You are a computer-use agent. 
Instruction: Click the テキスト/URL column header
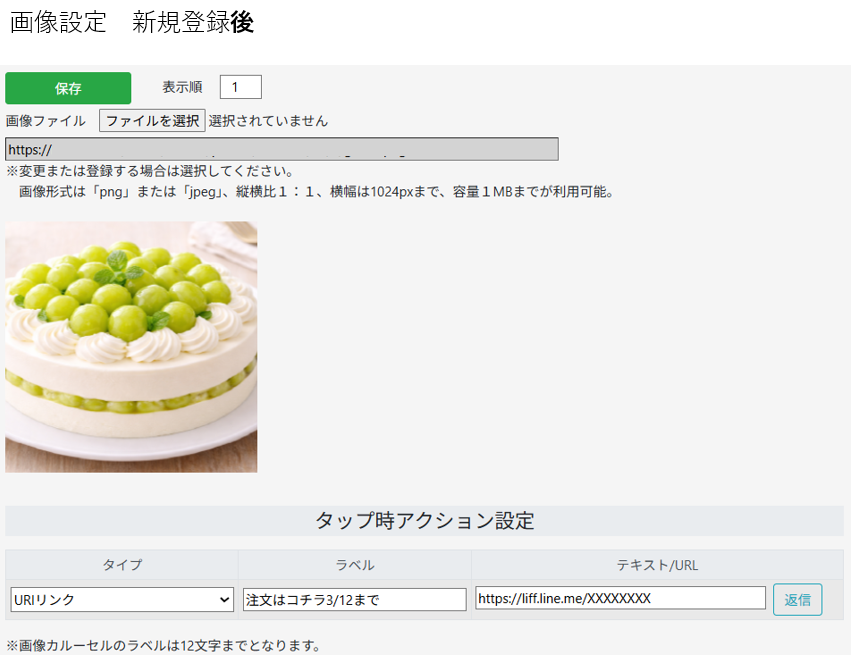pyautogui.click(x=657, y=565)
